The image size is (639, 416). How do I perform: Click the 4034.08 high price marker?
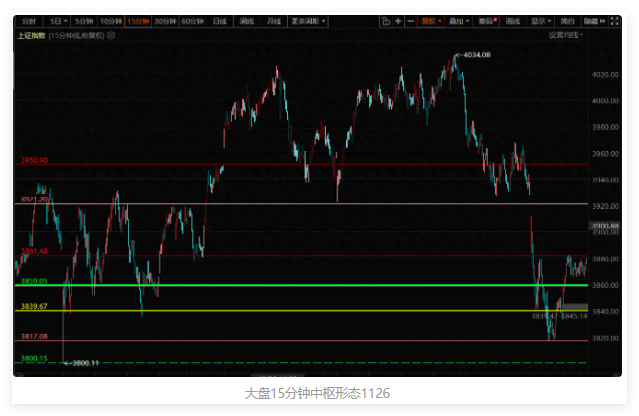click(x=474, y=55)
